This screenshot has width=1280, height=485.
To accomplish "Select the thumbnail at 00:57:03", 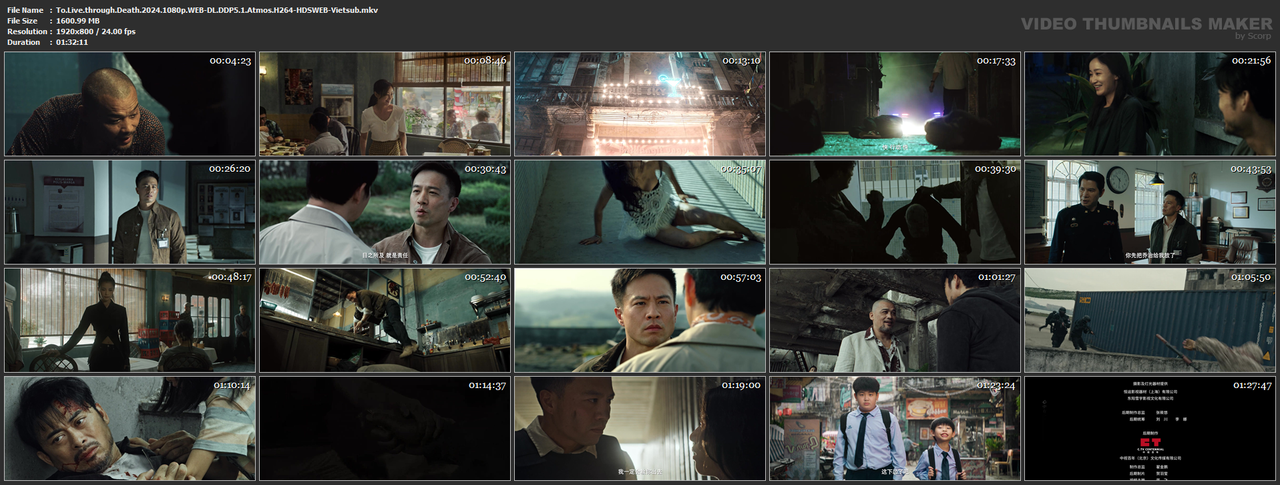I will click(640, 319).
